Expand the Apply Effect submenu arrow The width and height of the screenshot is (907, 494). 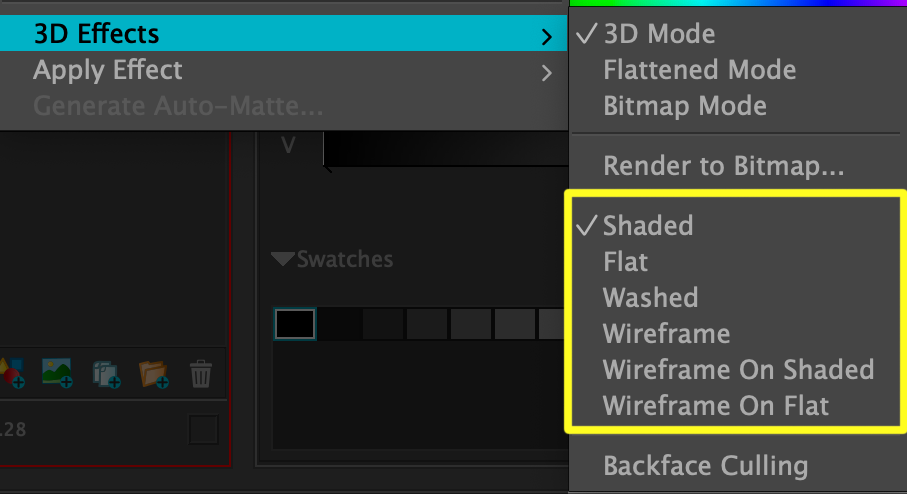pyautogui.click(x=546, y=72)
